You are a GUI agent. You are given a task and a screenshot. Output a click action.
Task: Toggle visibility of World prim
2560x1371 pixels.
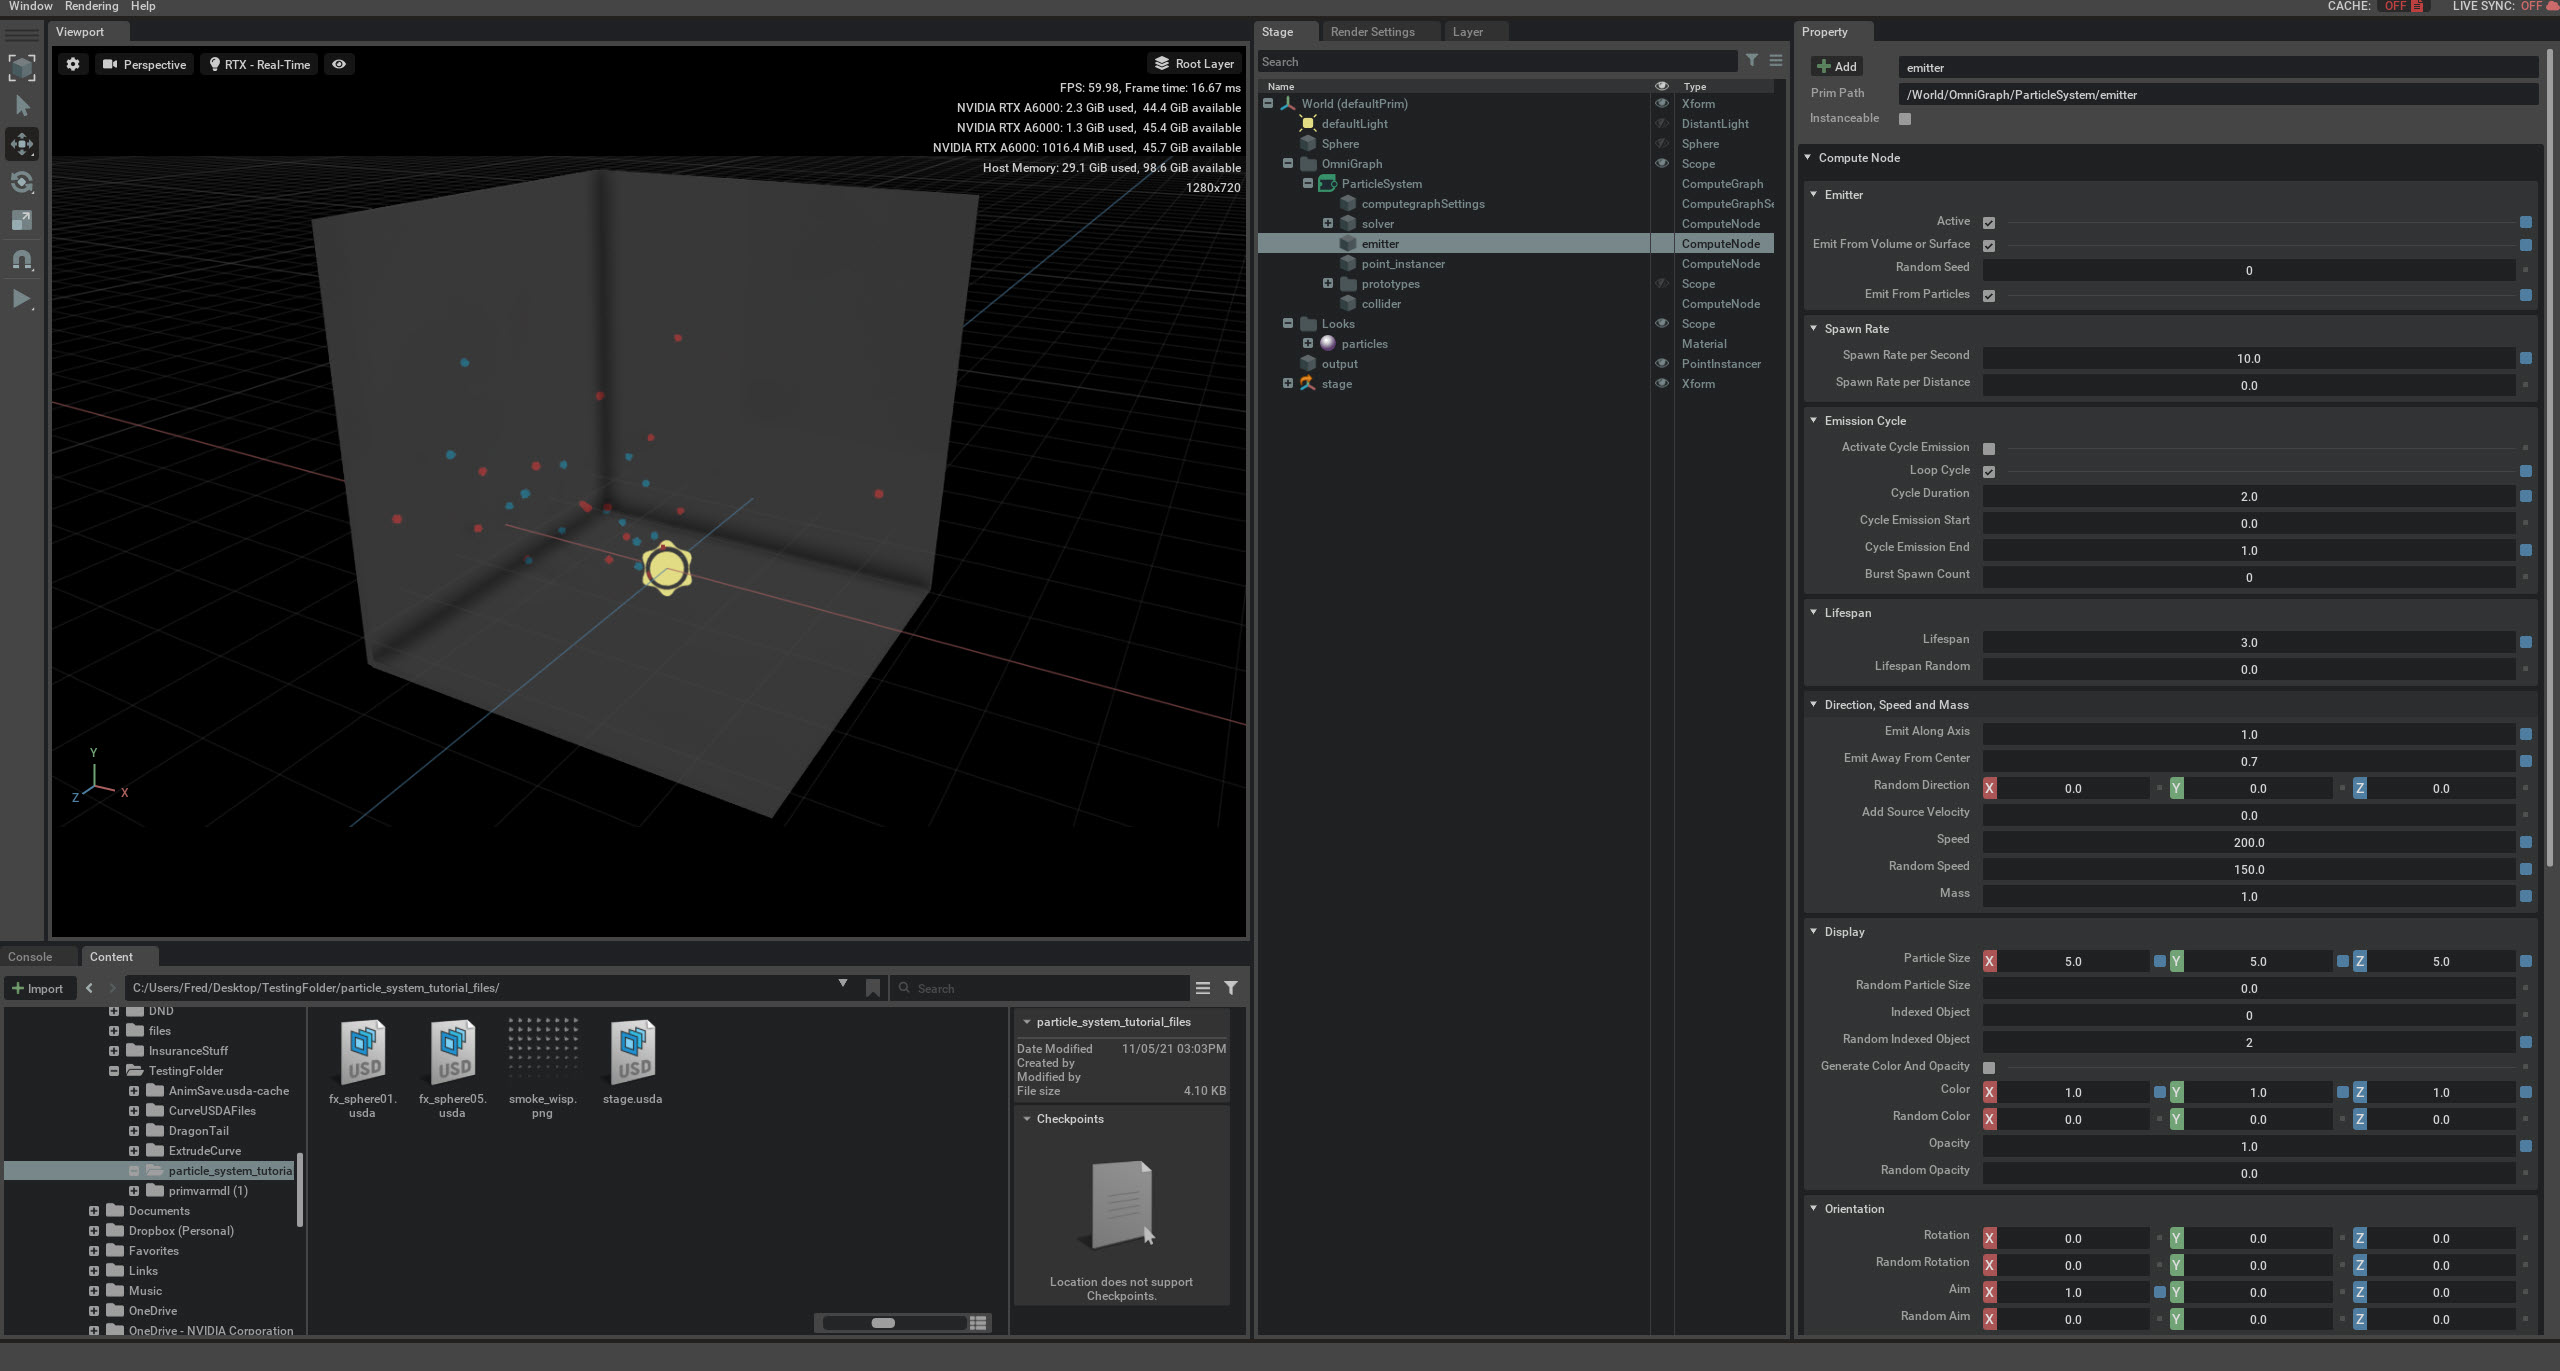point(1662,104)
